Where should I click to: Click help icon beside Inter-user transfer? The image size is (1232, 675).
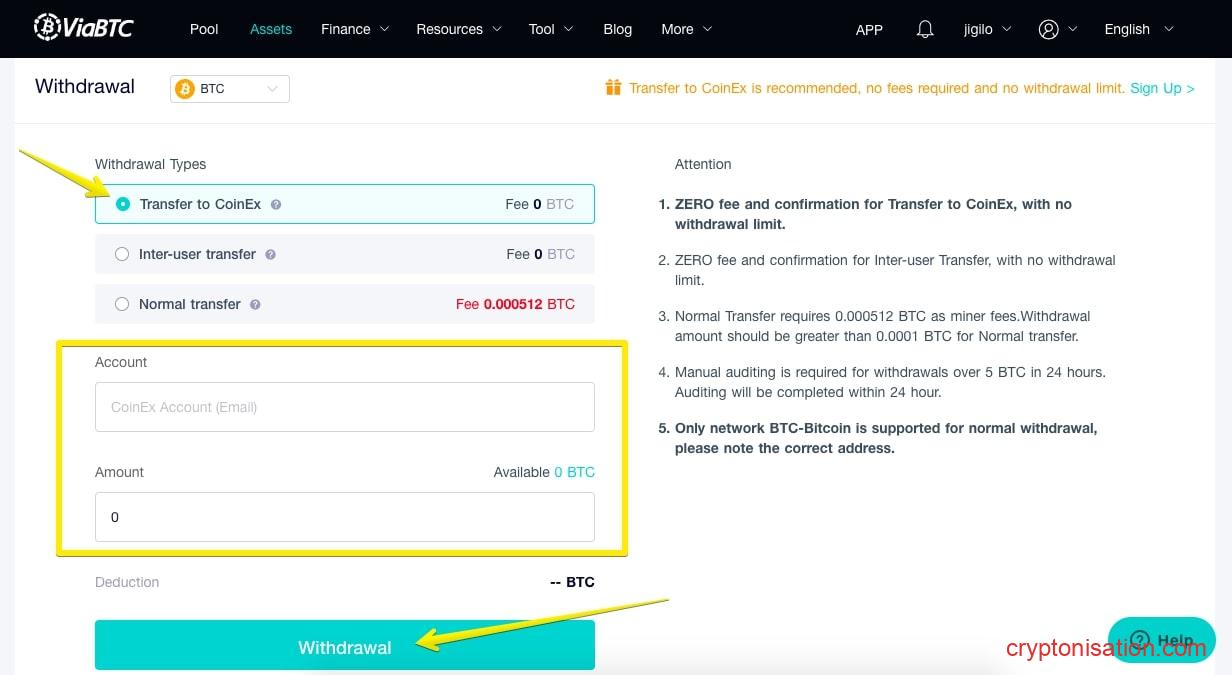pyautogui.click(x=271, y=254)
